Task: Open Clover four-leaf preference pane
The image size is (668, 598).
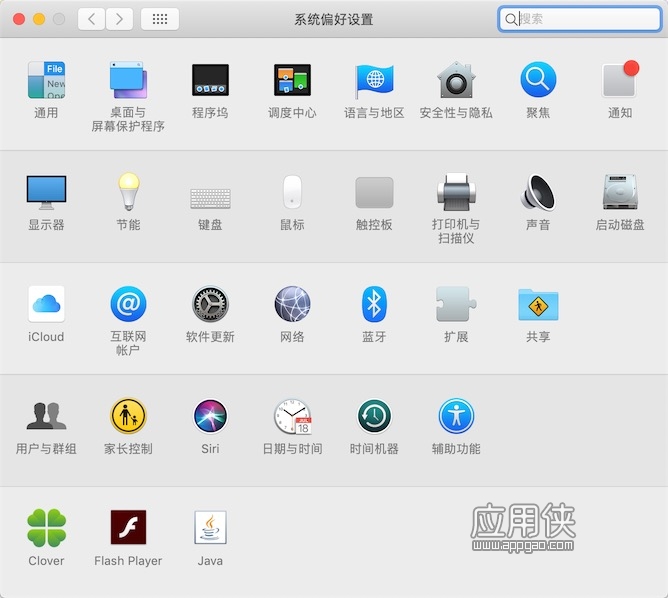Action: (x=46, y=528)
